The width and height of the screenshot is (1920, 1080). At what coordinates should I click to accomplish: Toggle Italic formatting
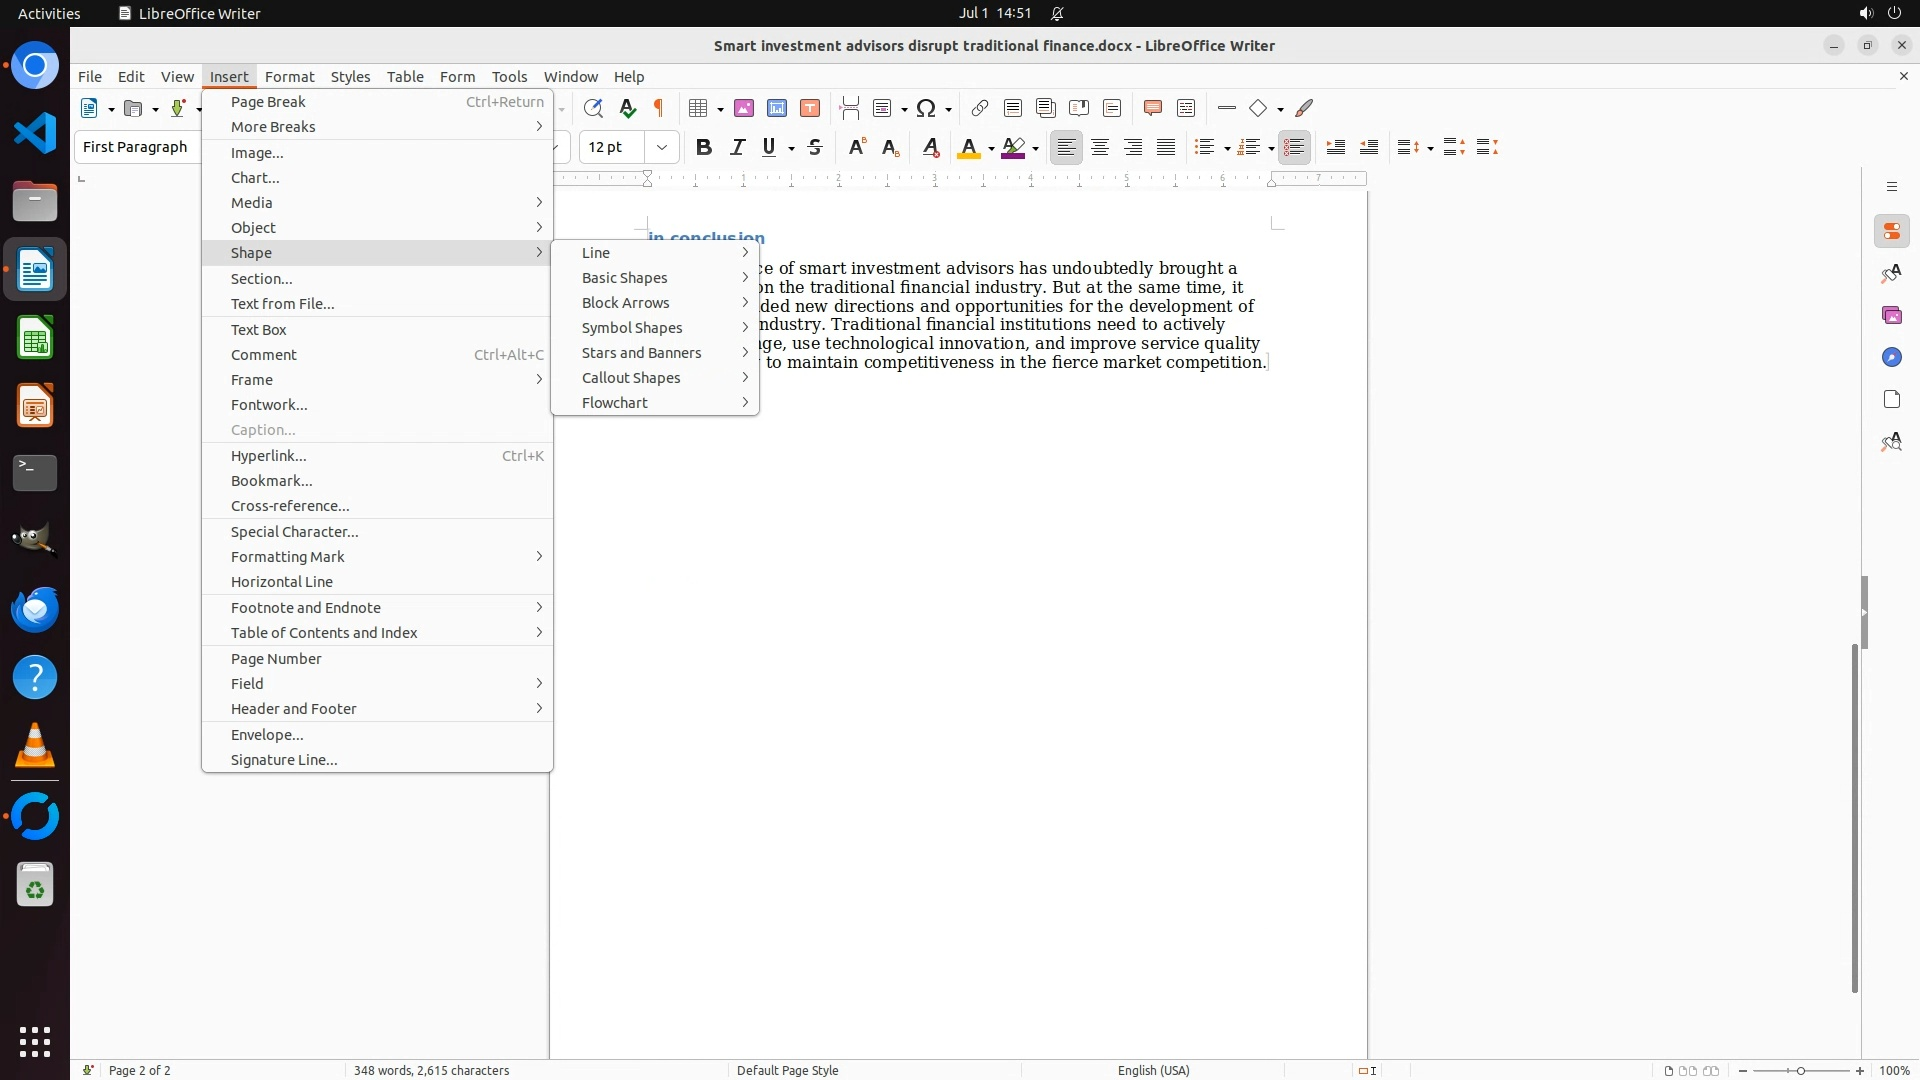(737, 147)
